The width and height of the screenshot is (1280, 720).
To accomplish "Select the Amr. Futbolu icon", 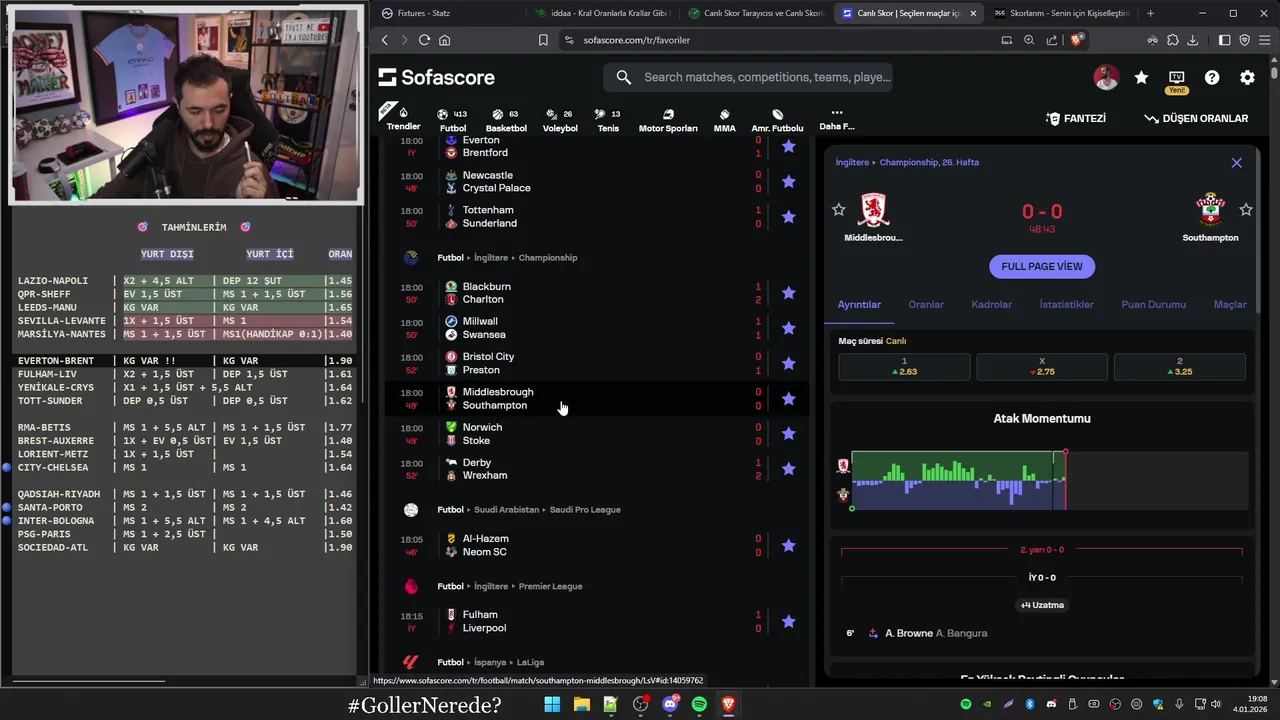I will (x=777, y=120).
